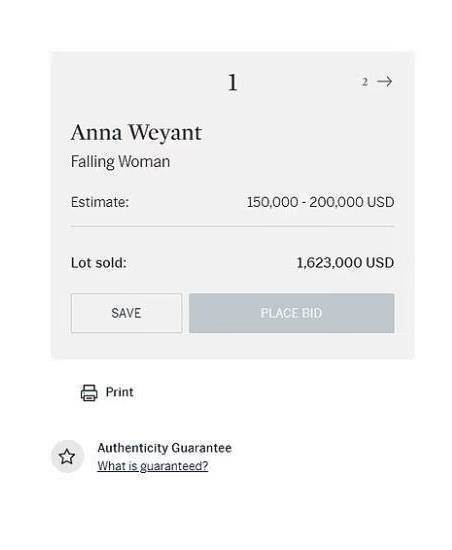Click the large lot number 1
This screenshot has width=452, height=550.
pyautogui.click(x=232, y=83)
